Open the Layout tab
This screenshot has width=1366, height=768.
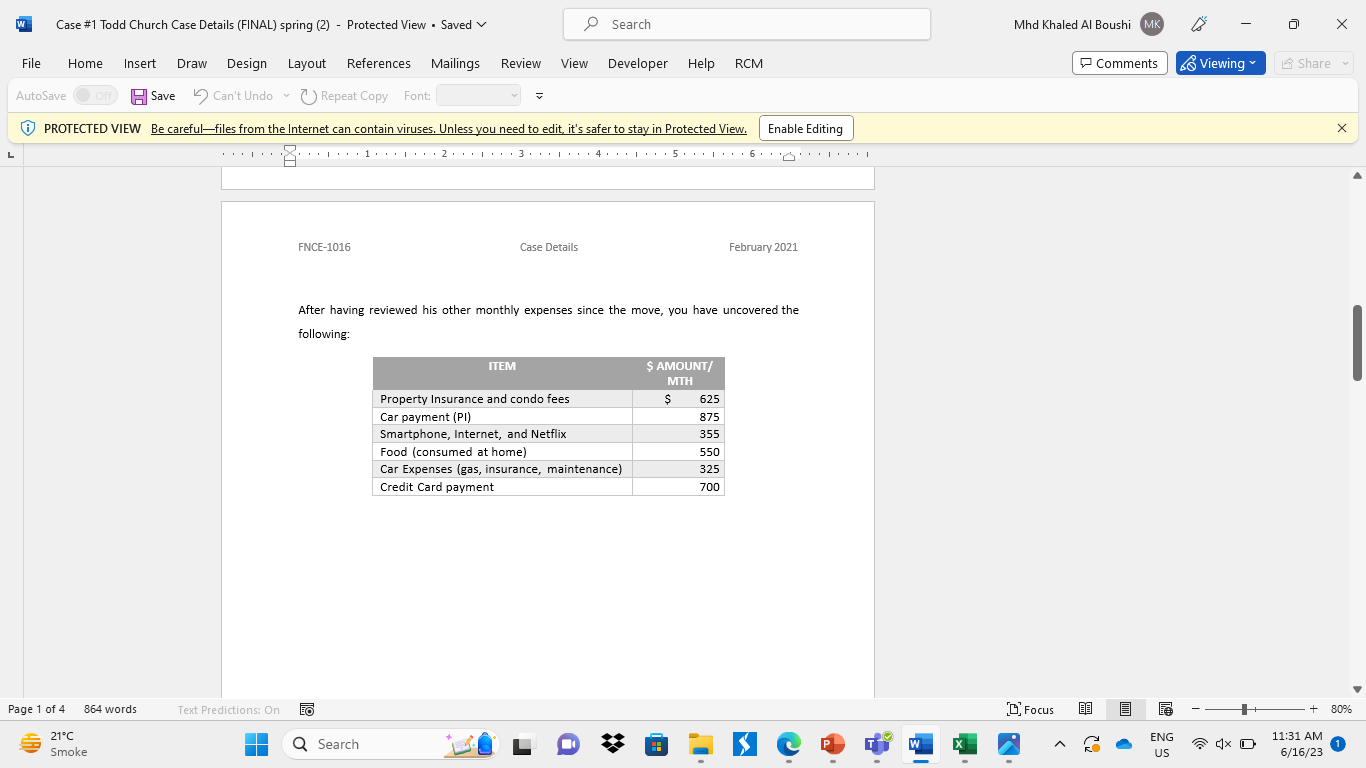point(307,63)
